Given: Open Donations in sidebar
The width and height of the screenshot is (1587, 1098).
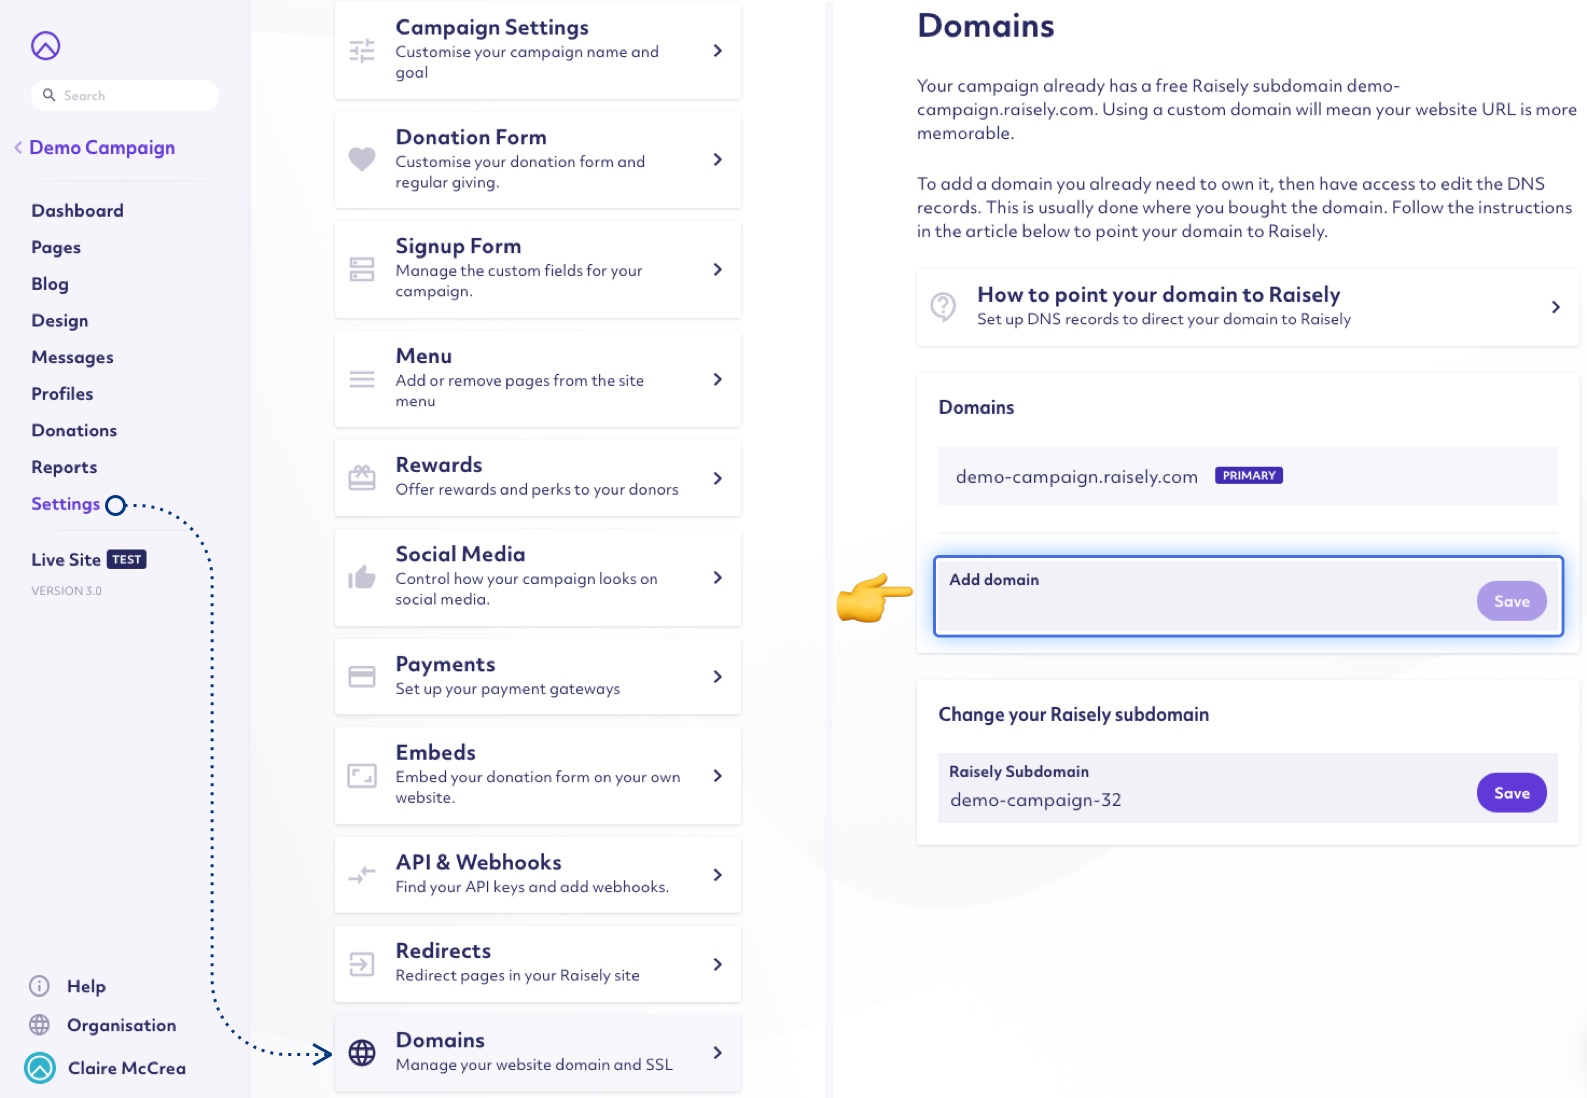Looking at the screenshot, I should coord(74,431).
